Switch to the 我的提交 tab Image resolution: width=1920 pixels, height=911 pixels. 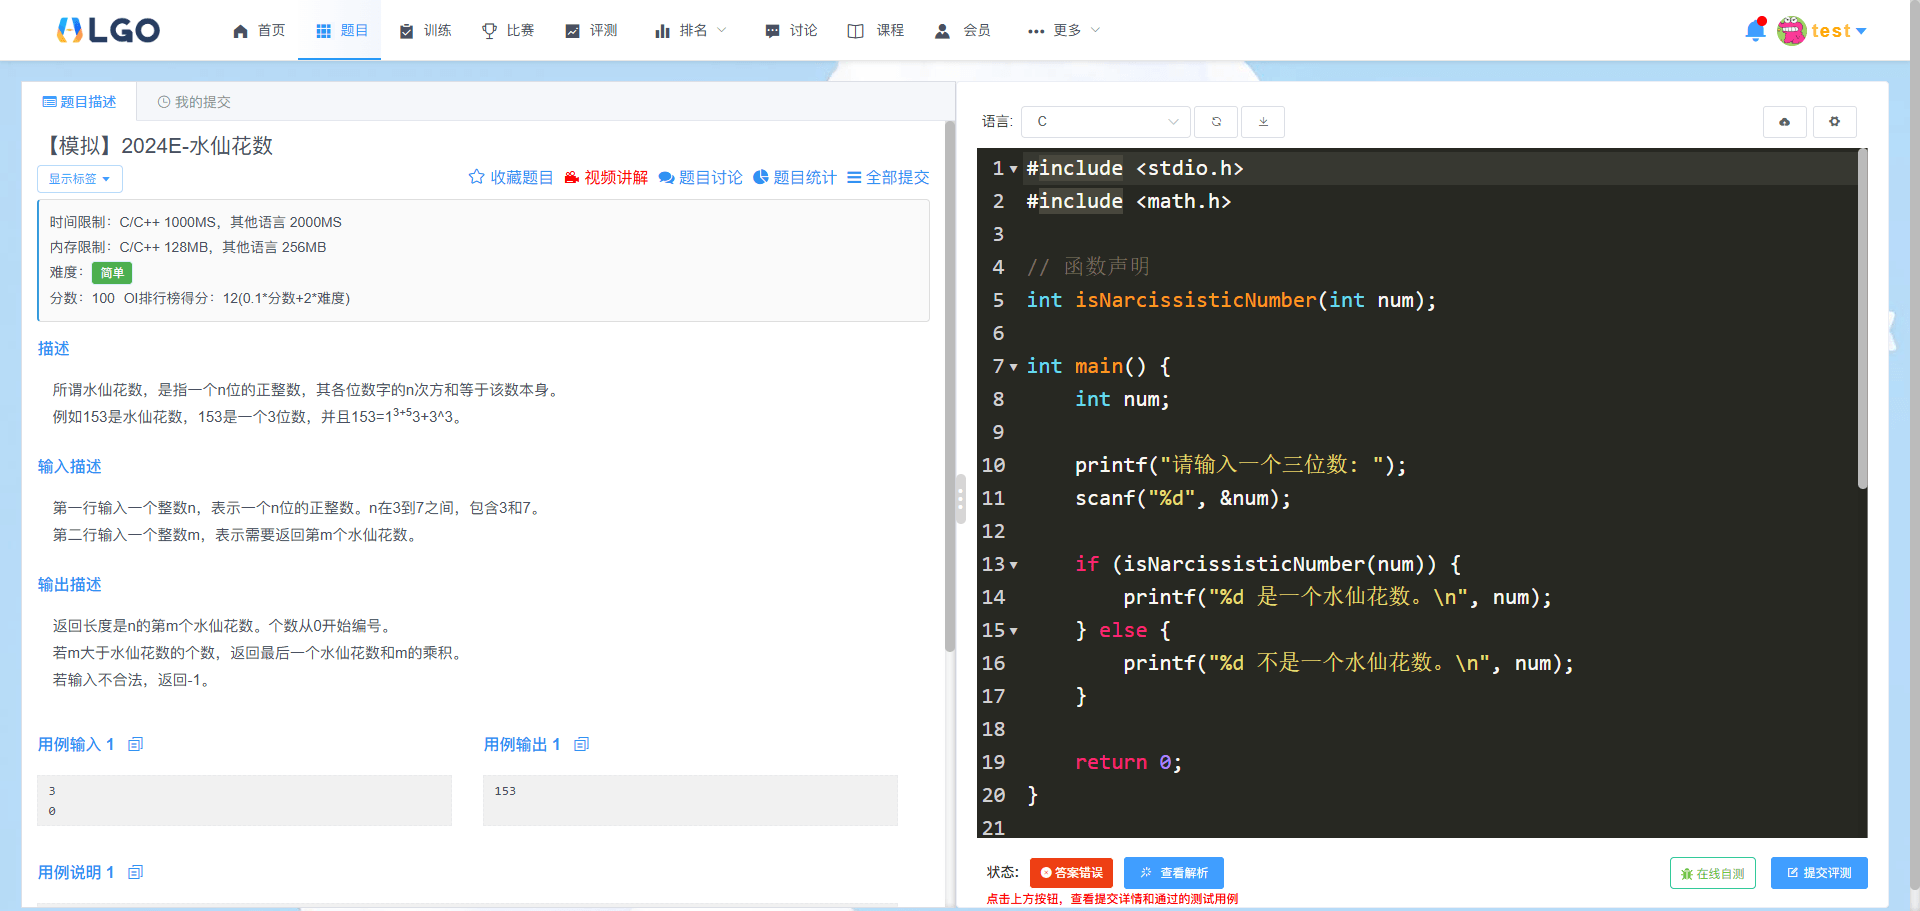click(x=194, y=102)
